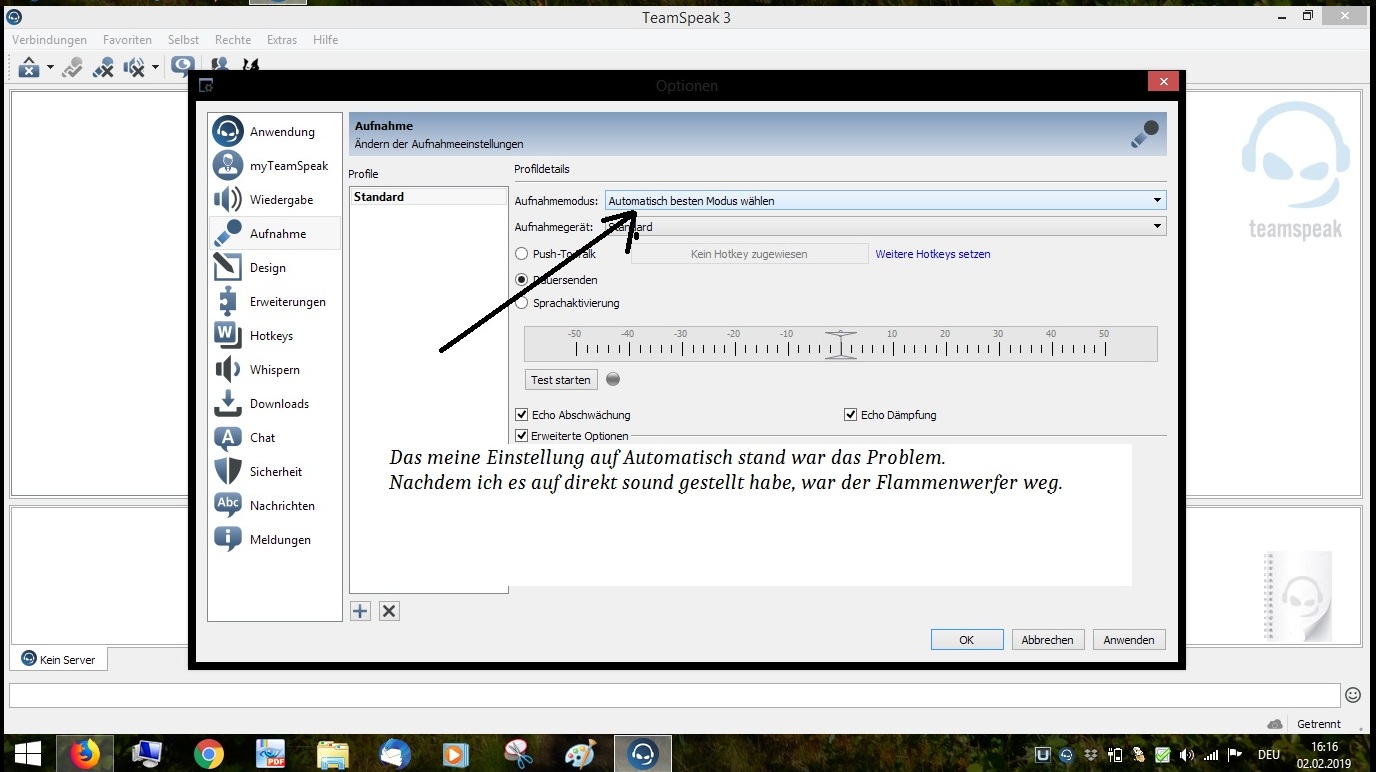Open the Nachrichten messages category
The height and width of the screenshot is (772, 1376).
(275, 506)
